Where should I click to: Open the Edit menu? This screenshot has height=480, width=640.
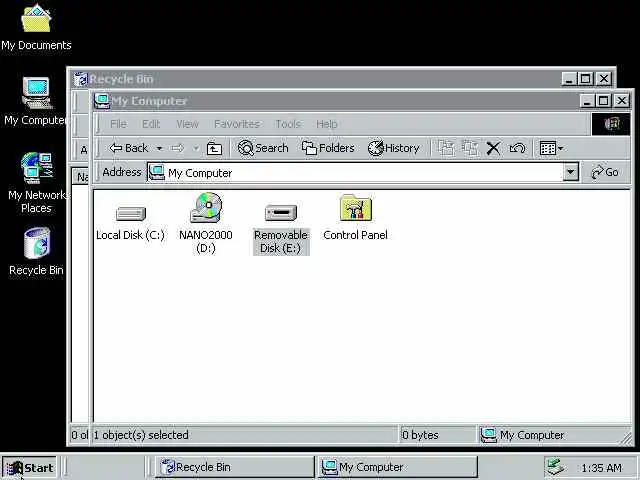(151, 124)
